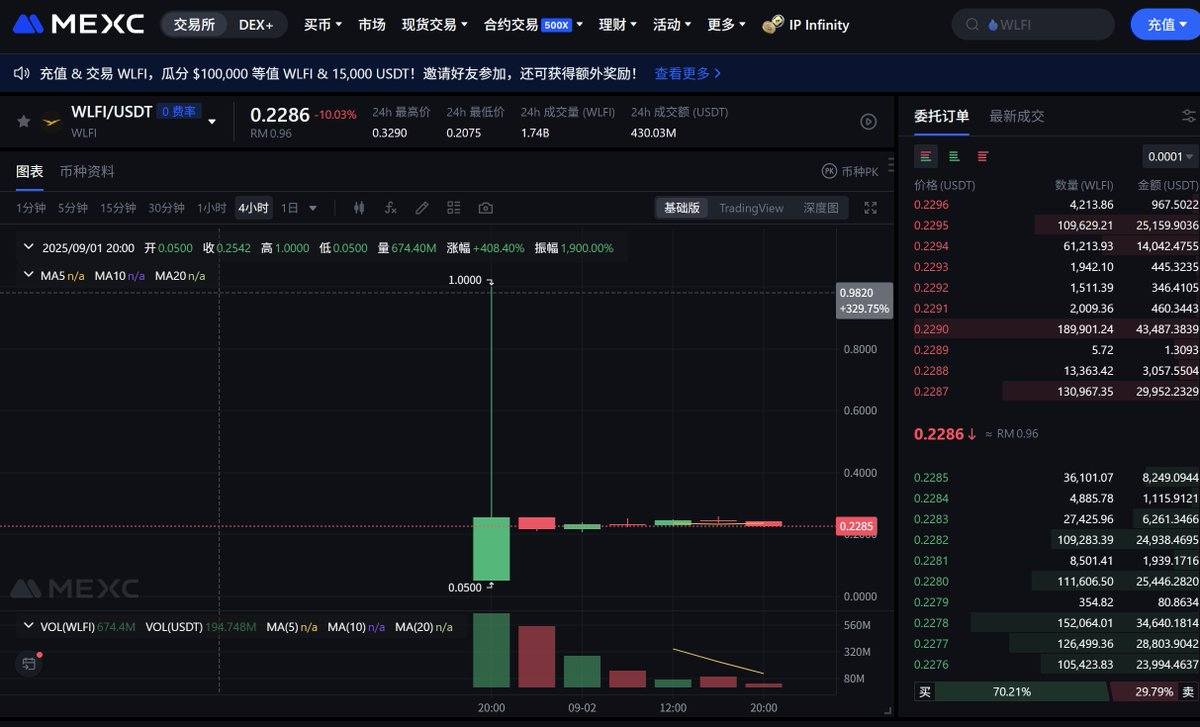Open the 币种资料 tab
Screen dimensions: 1200x727
87,171
